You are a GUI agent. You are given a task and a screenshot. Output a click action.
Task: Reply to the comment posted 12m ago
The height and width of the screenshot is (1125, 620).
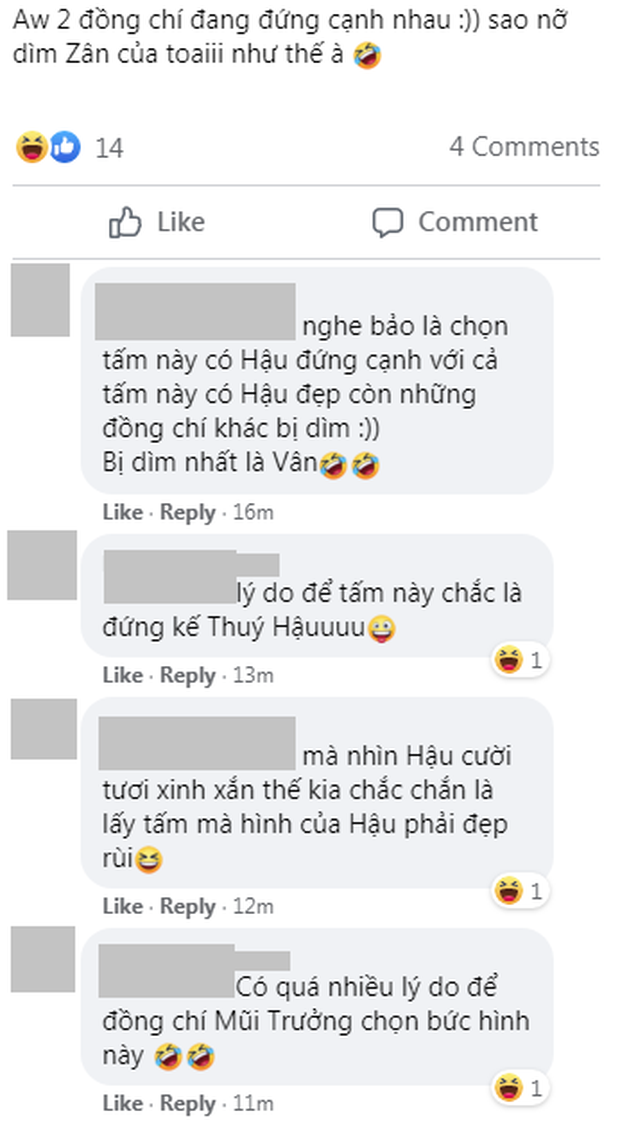[x=188, y=906]
